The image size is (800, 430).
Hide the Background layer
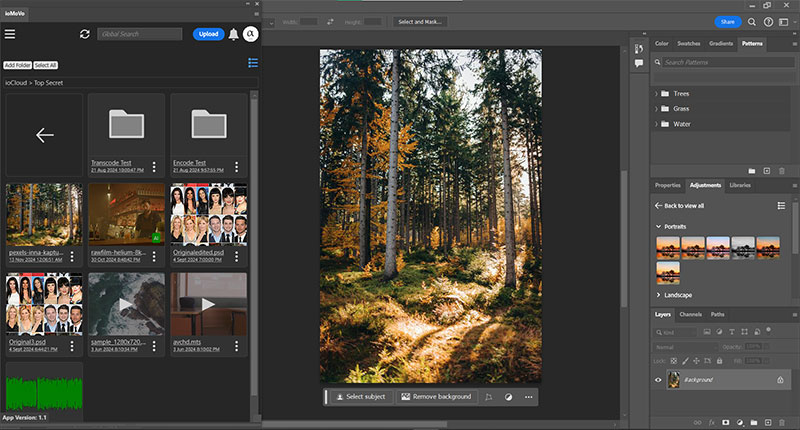658,380
